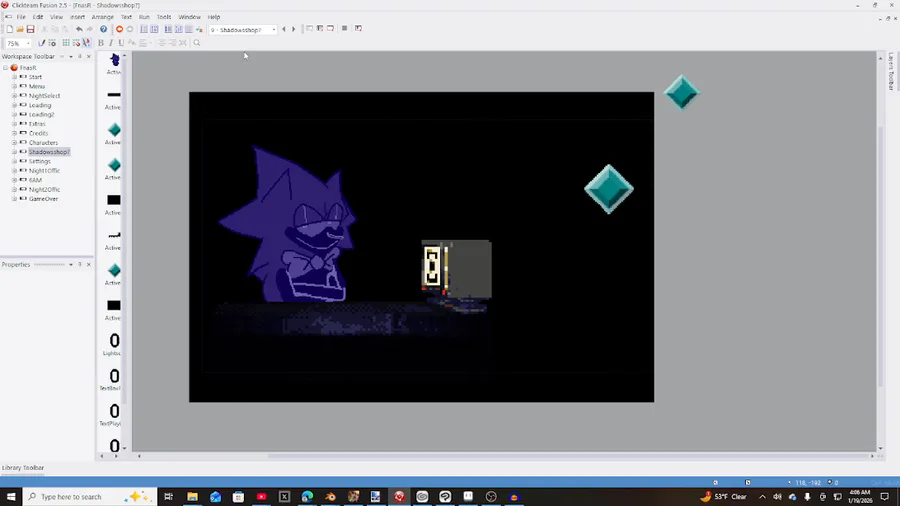Open the Window menu
Image resolution: width=900 pixels, height=506 pixels.
(x=189, y=17)
